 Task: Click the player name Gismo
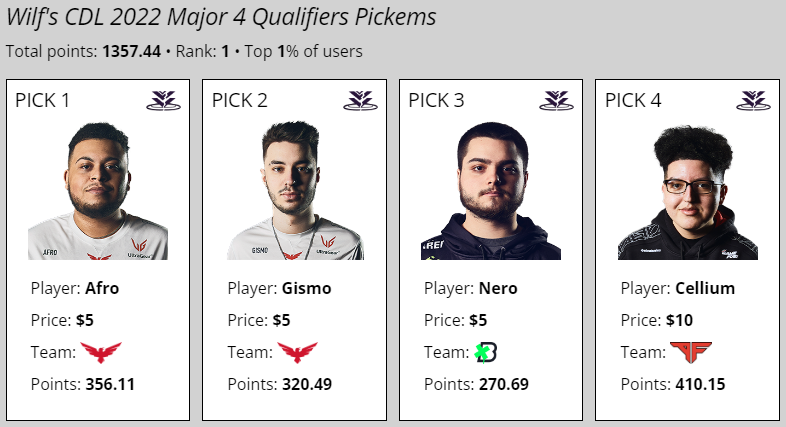point(307,288)
